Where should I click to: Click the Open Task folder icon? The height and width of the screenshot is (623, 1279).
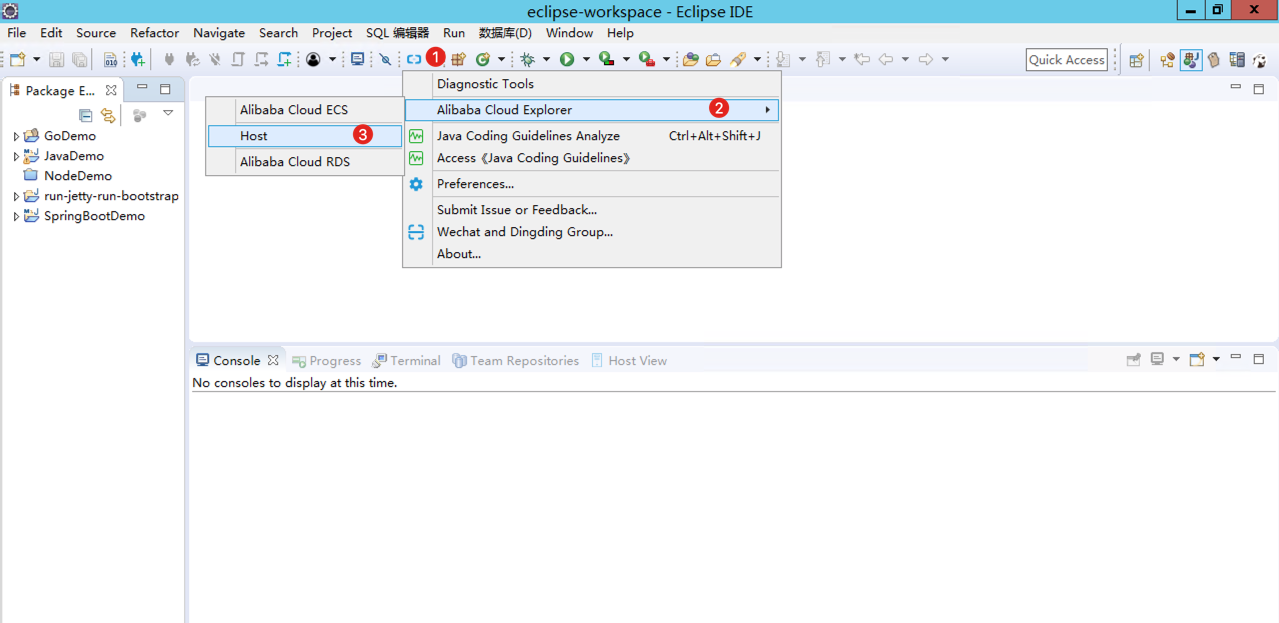(x=713, y=60)
